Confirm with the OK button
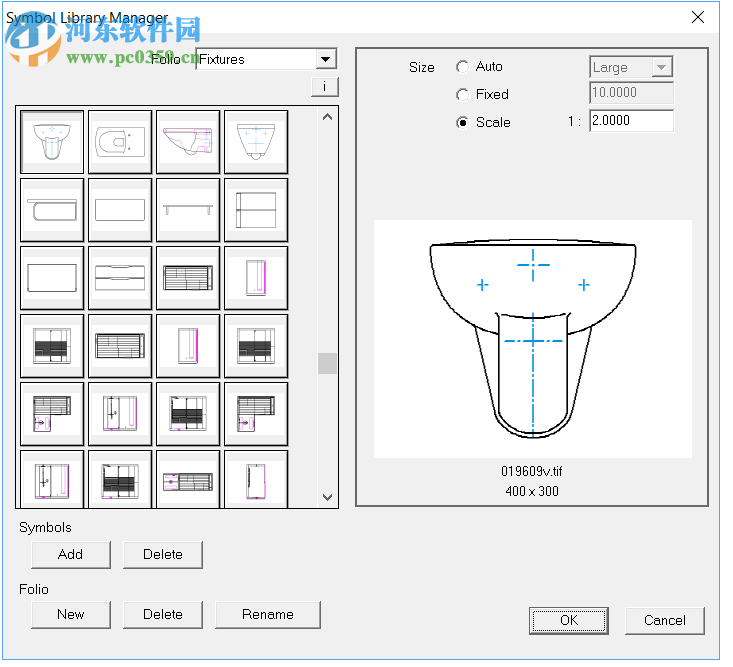This screenshot has width=733, height=667. tap(569, 620)
